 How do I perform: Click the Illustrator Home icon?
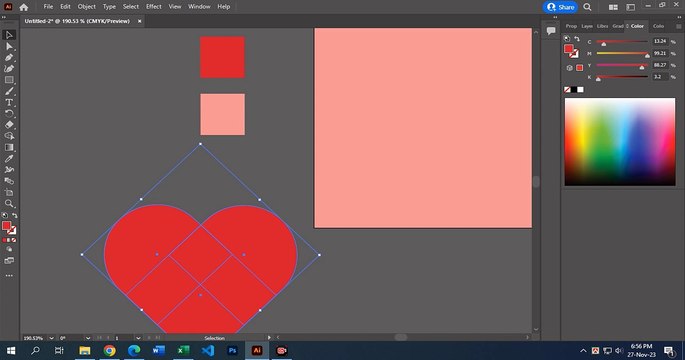[x=24, y=7]
